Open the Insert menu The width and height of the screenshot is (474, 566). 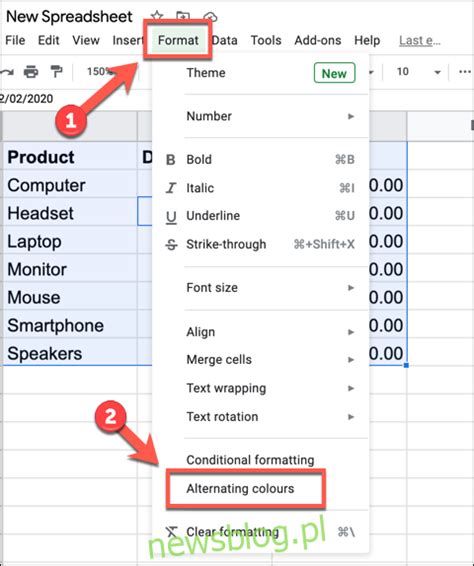point(127,40)
